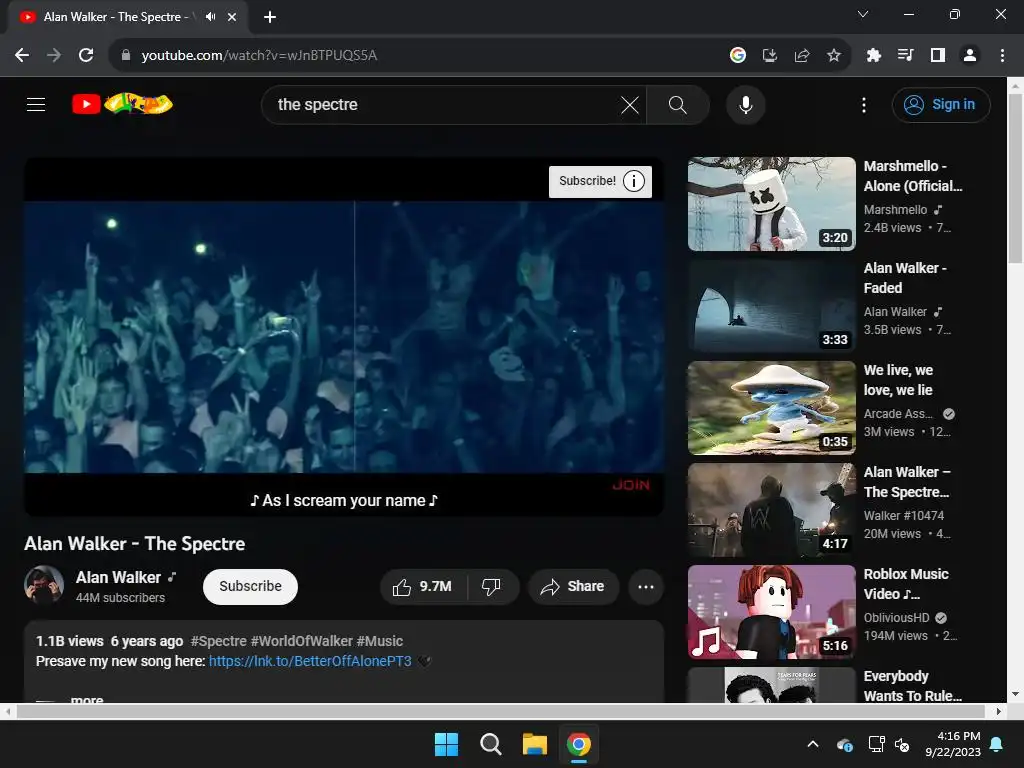1024x768 pixels.
Task: Go to YouTube home via logo
Action: tap(122, 104)
